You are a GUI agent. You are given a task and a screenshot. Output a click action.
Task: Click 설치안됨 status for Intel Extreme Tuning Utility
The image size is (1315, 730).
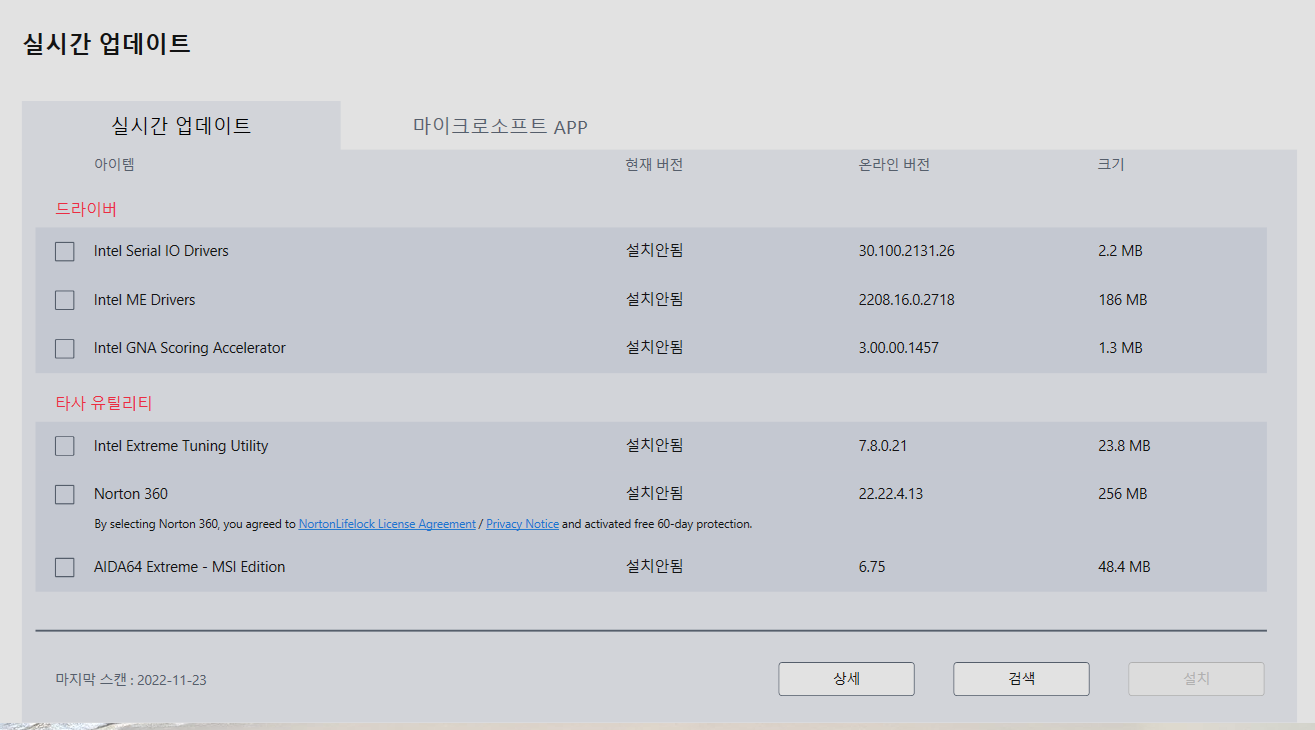[655, 445]
